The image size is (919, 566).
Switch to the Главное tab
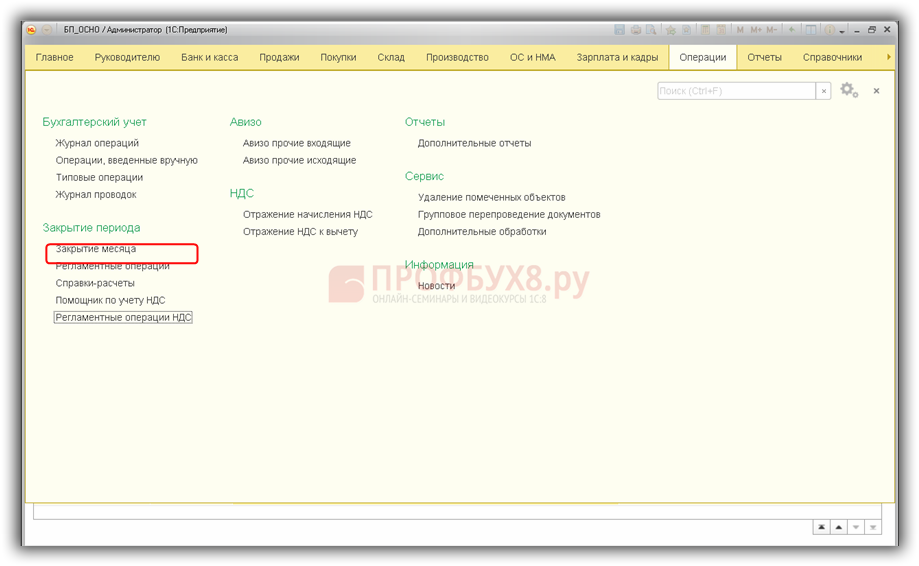pos(54,57)
